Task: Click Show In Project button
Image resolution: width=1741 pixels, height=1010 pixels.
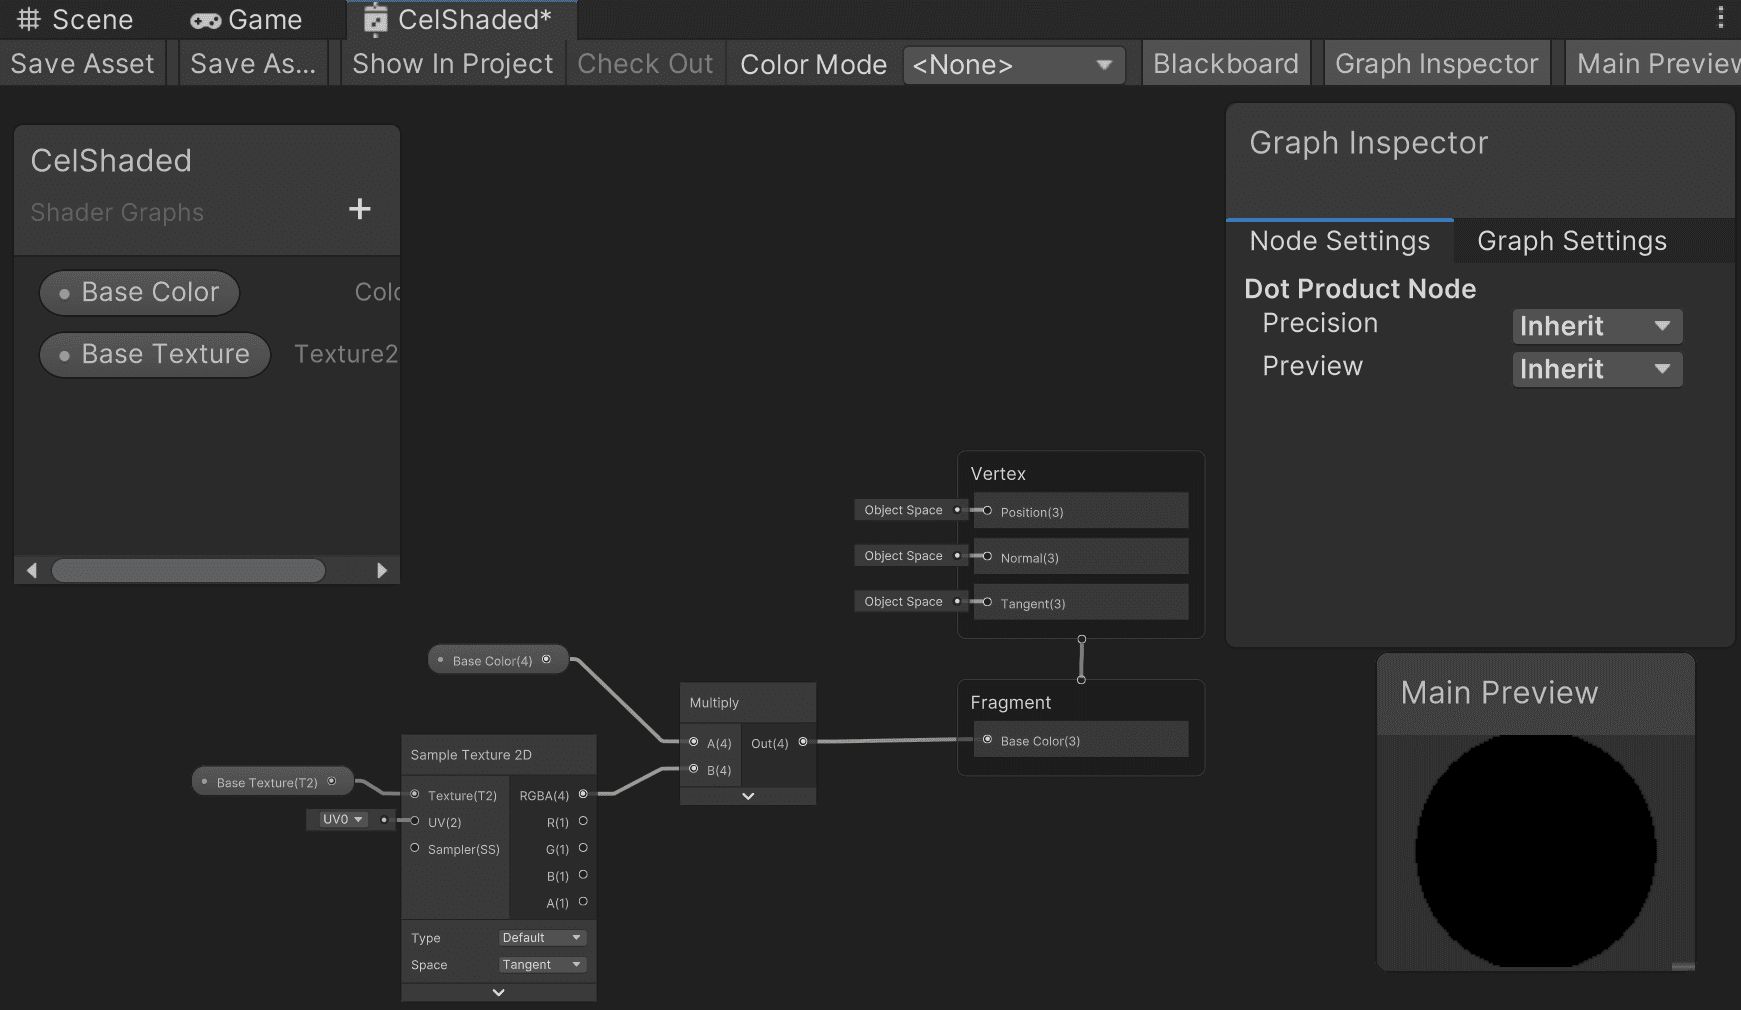Action: tap(452, 63)
